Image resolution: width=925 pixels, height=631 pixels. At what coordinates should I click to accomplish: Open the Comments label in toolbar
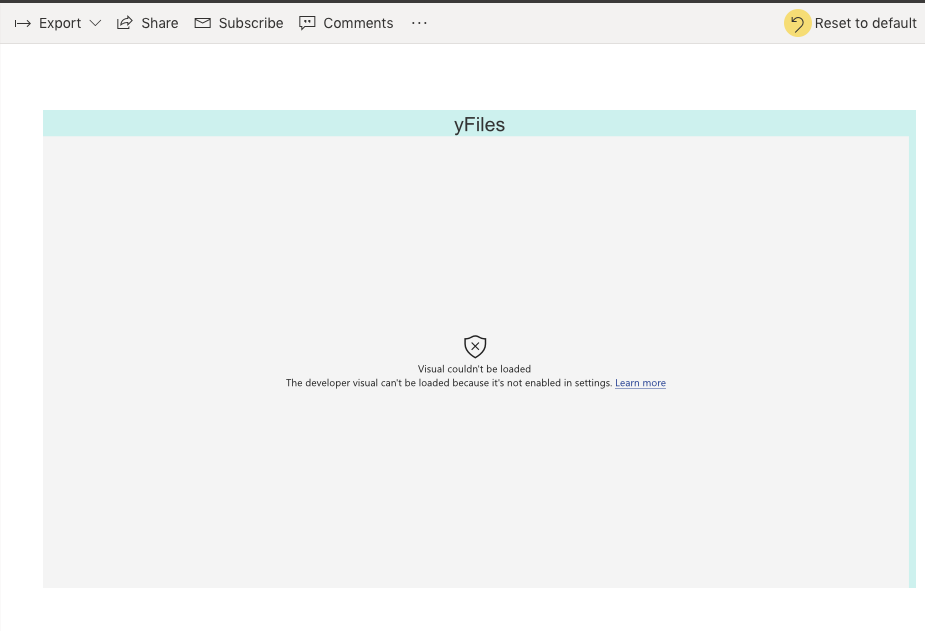[x=358, y=23]
